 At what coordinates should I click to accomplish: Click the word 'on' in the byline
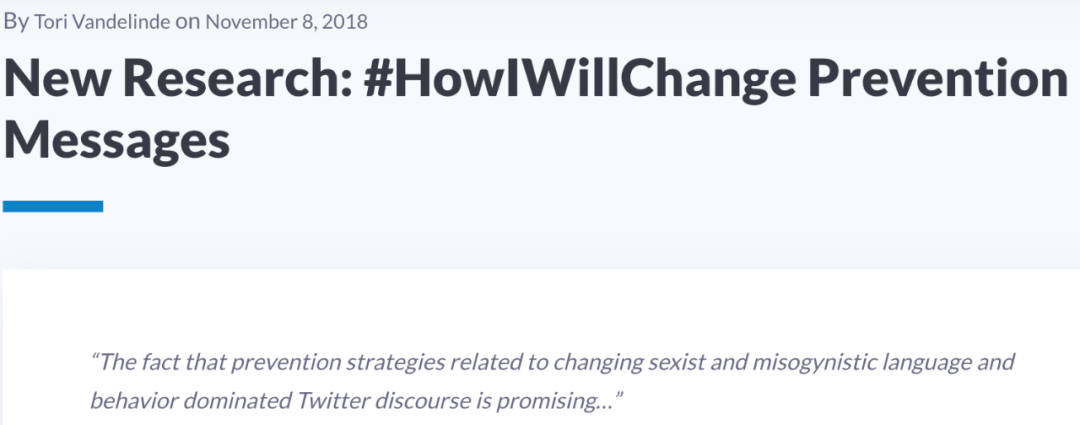188,23
